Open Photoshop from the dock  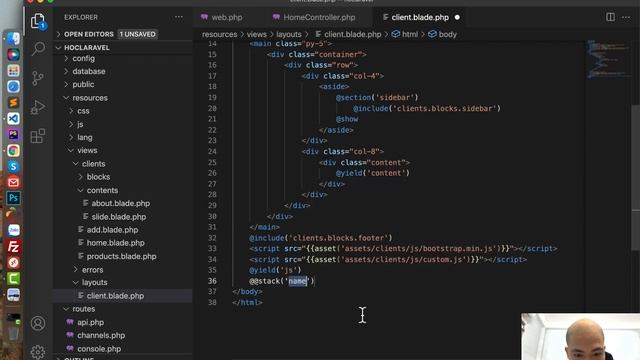13,198
